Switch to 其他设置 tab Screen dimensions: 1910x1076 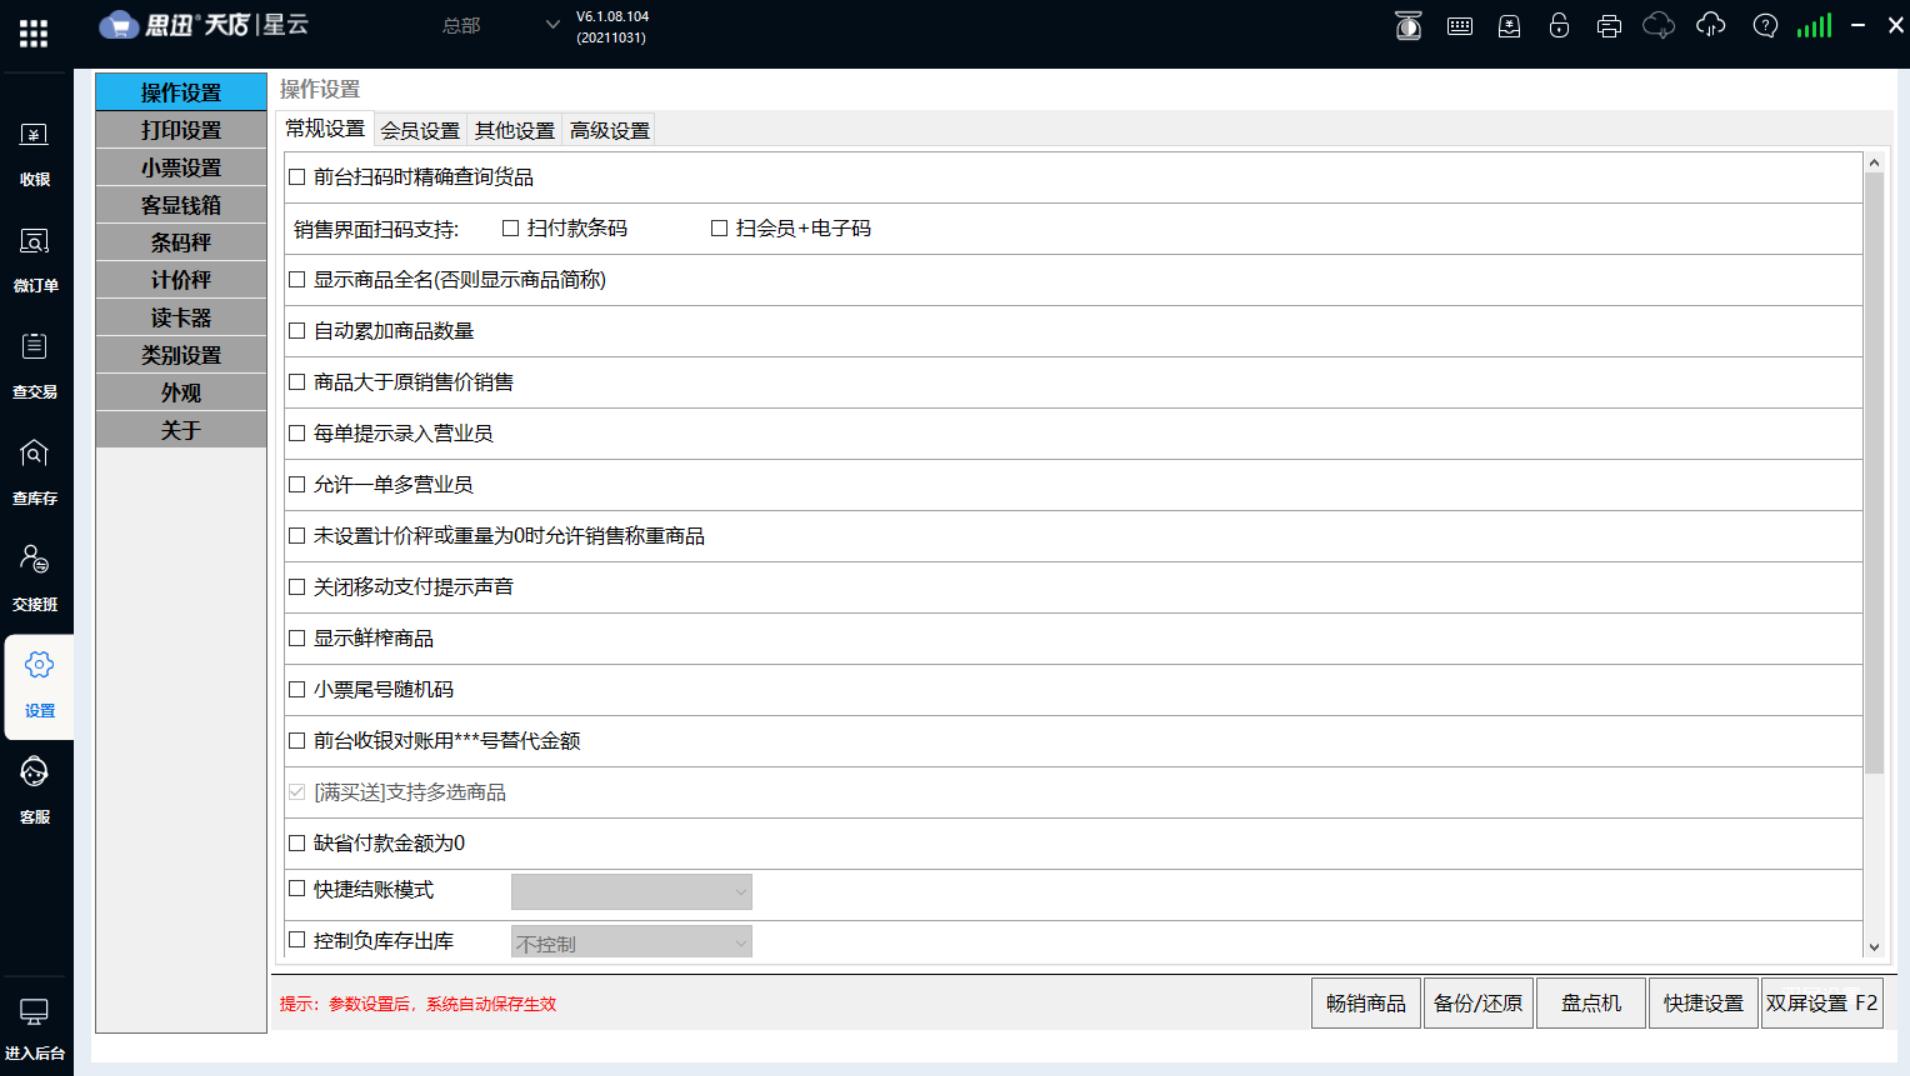pos(514,130)
